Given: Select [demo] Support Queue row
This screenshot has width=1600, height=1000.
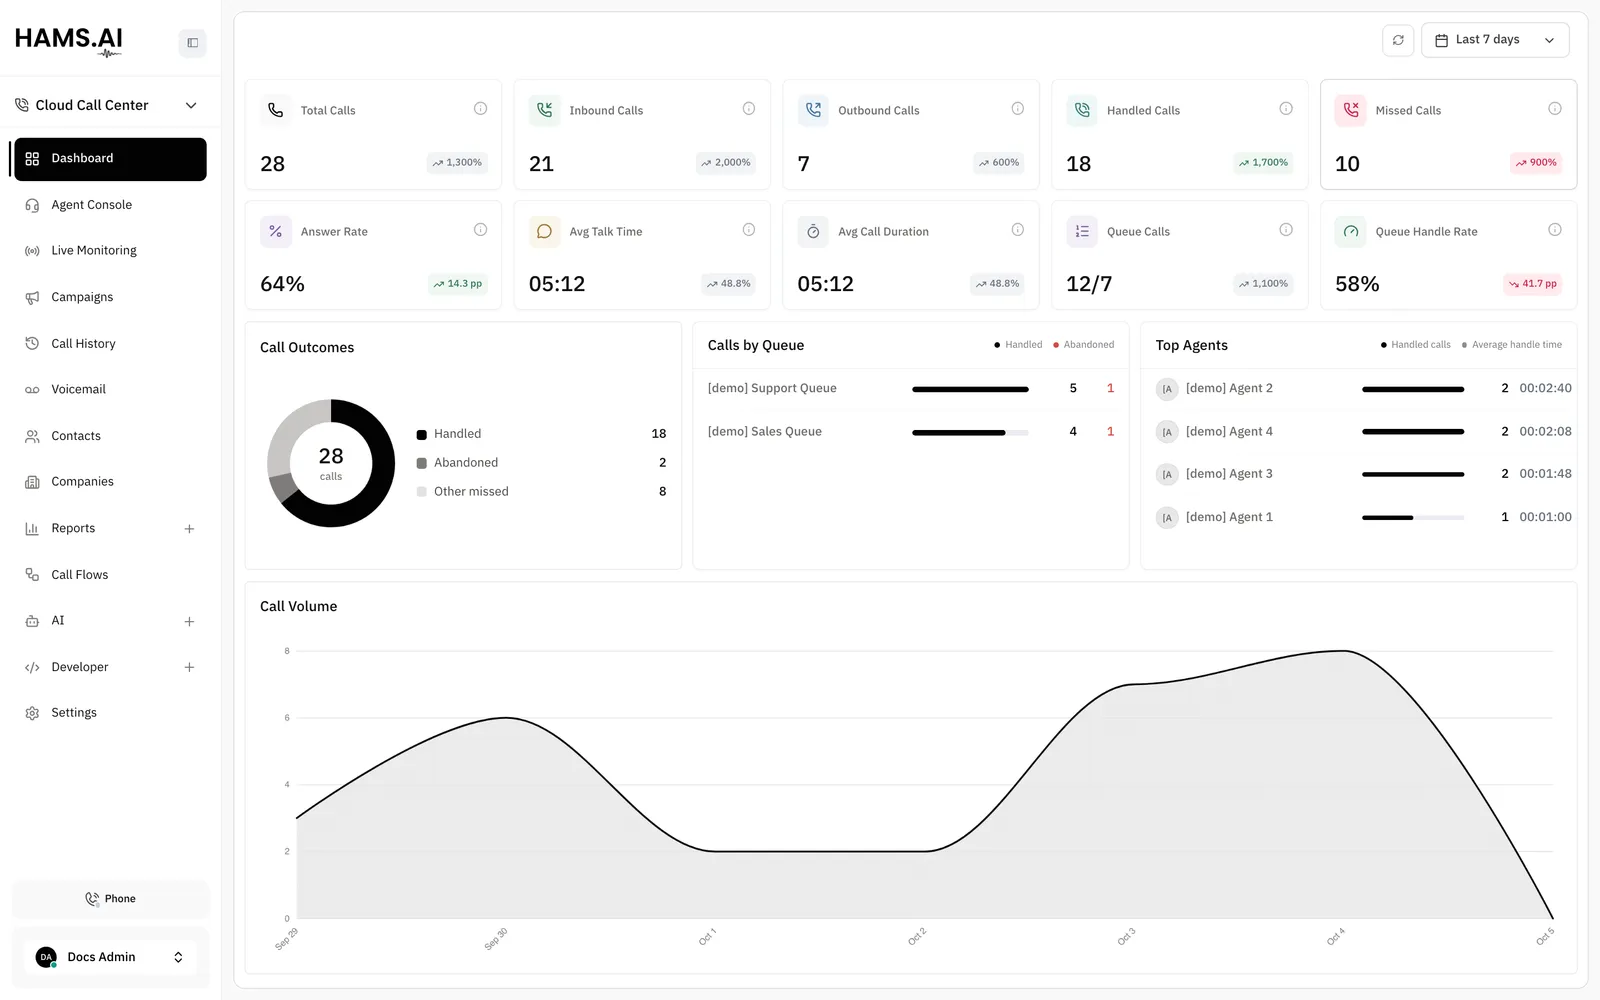Looking at the screenshot, I should click(x=910, y=388).
